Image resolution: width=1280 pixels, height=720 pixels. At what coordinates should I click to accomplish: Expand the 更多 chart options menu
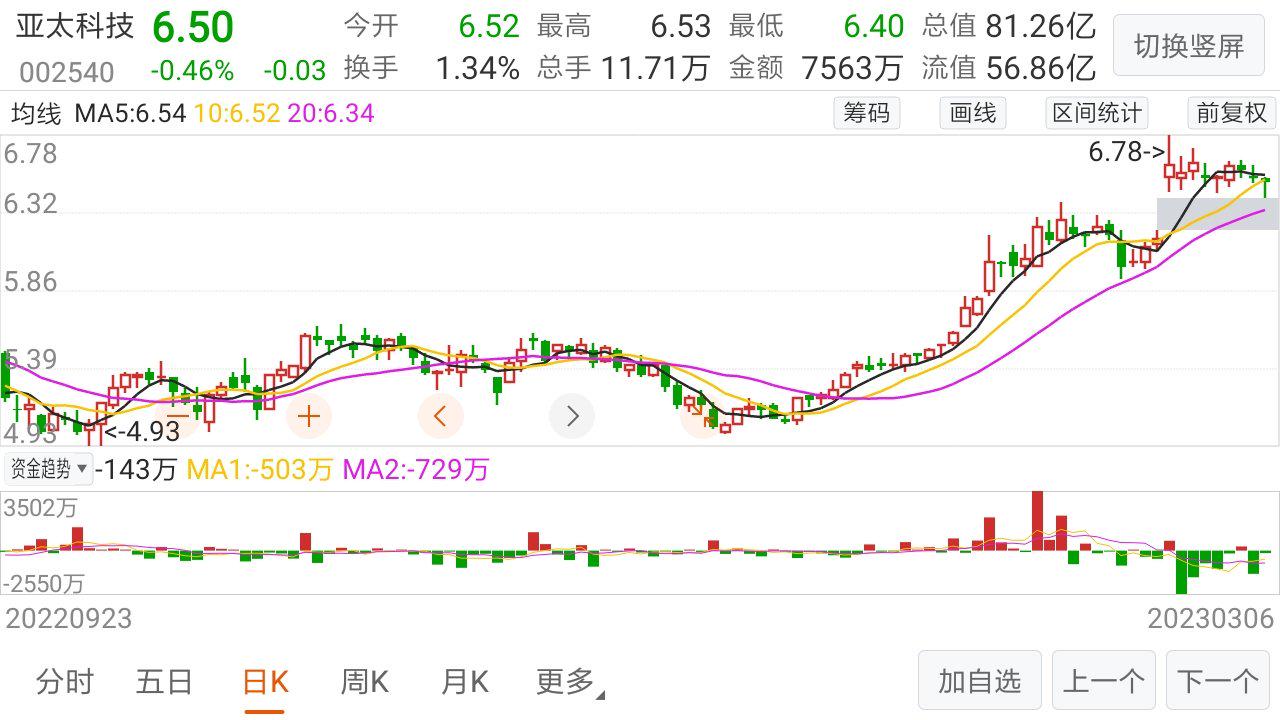pyautogui.click(x=564, y=680)
